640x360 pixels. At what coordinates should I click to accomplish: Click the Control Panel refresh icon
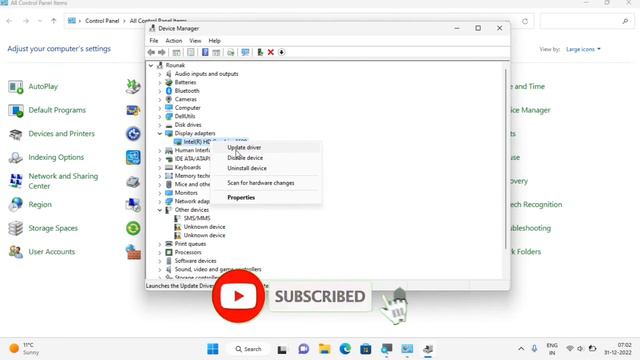525,21
